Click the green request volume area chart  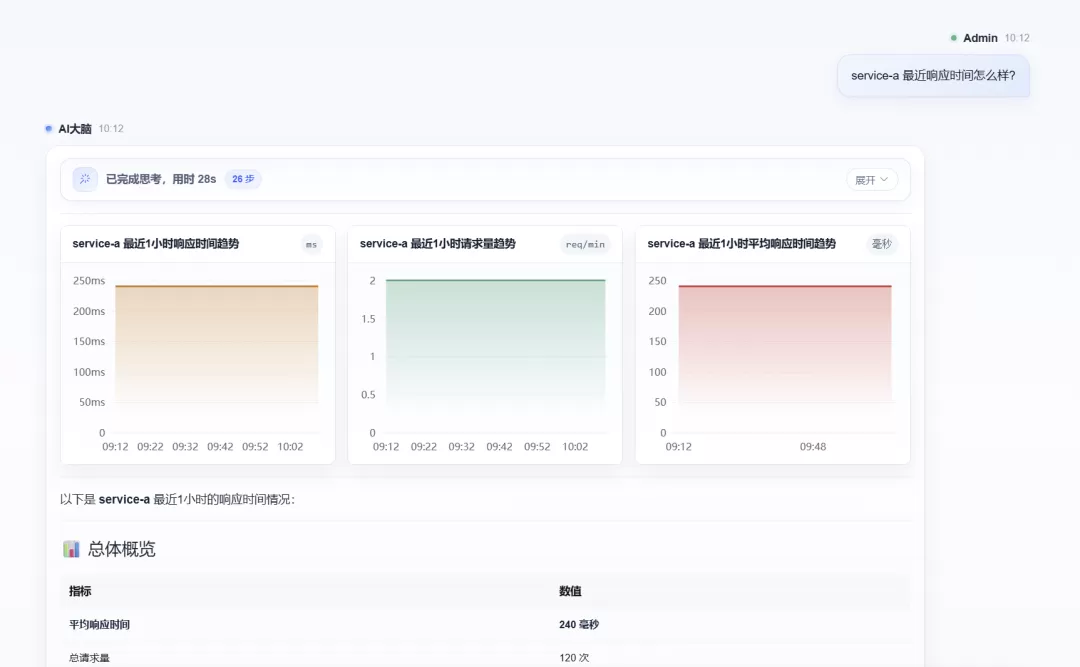[495, 341]
